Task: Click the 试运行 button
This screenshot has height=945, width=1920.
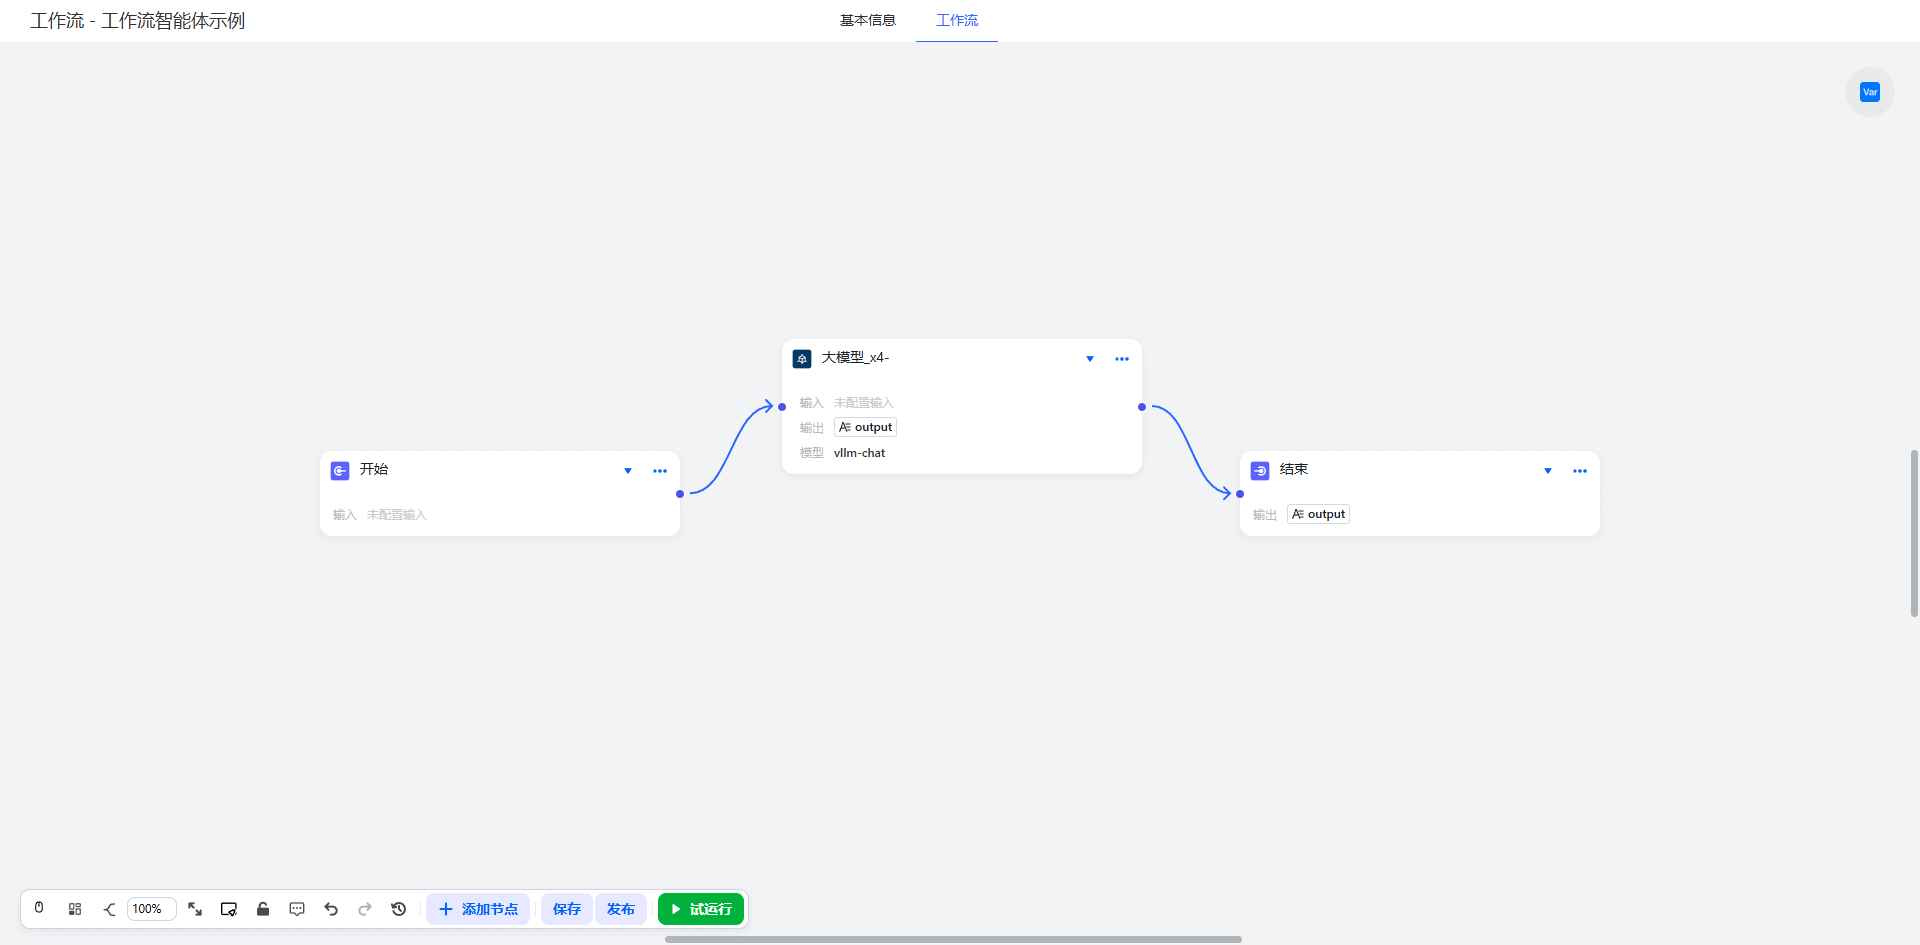Action: pyautogui.click(x=701, y=909)
